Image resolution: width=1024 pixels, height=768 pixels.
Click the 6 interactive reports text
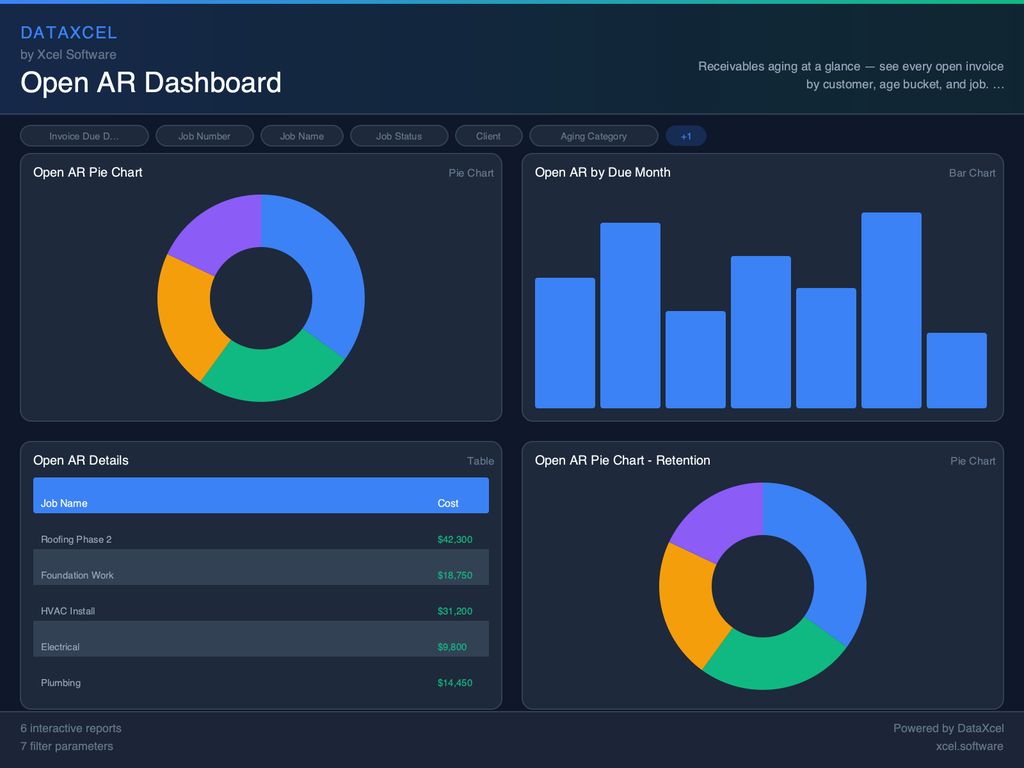(x=70, y=728)
